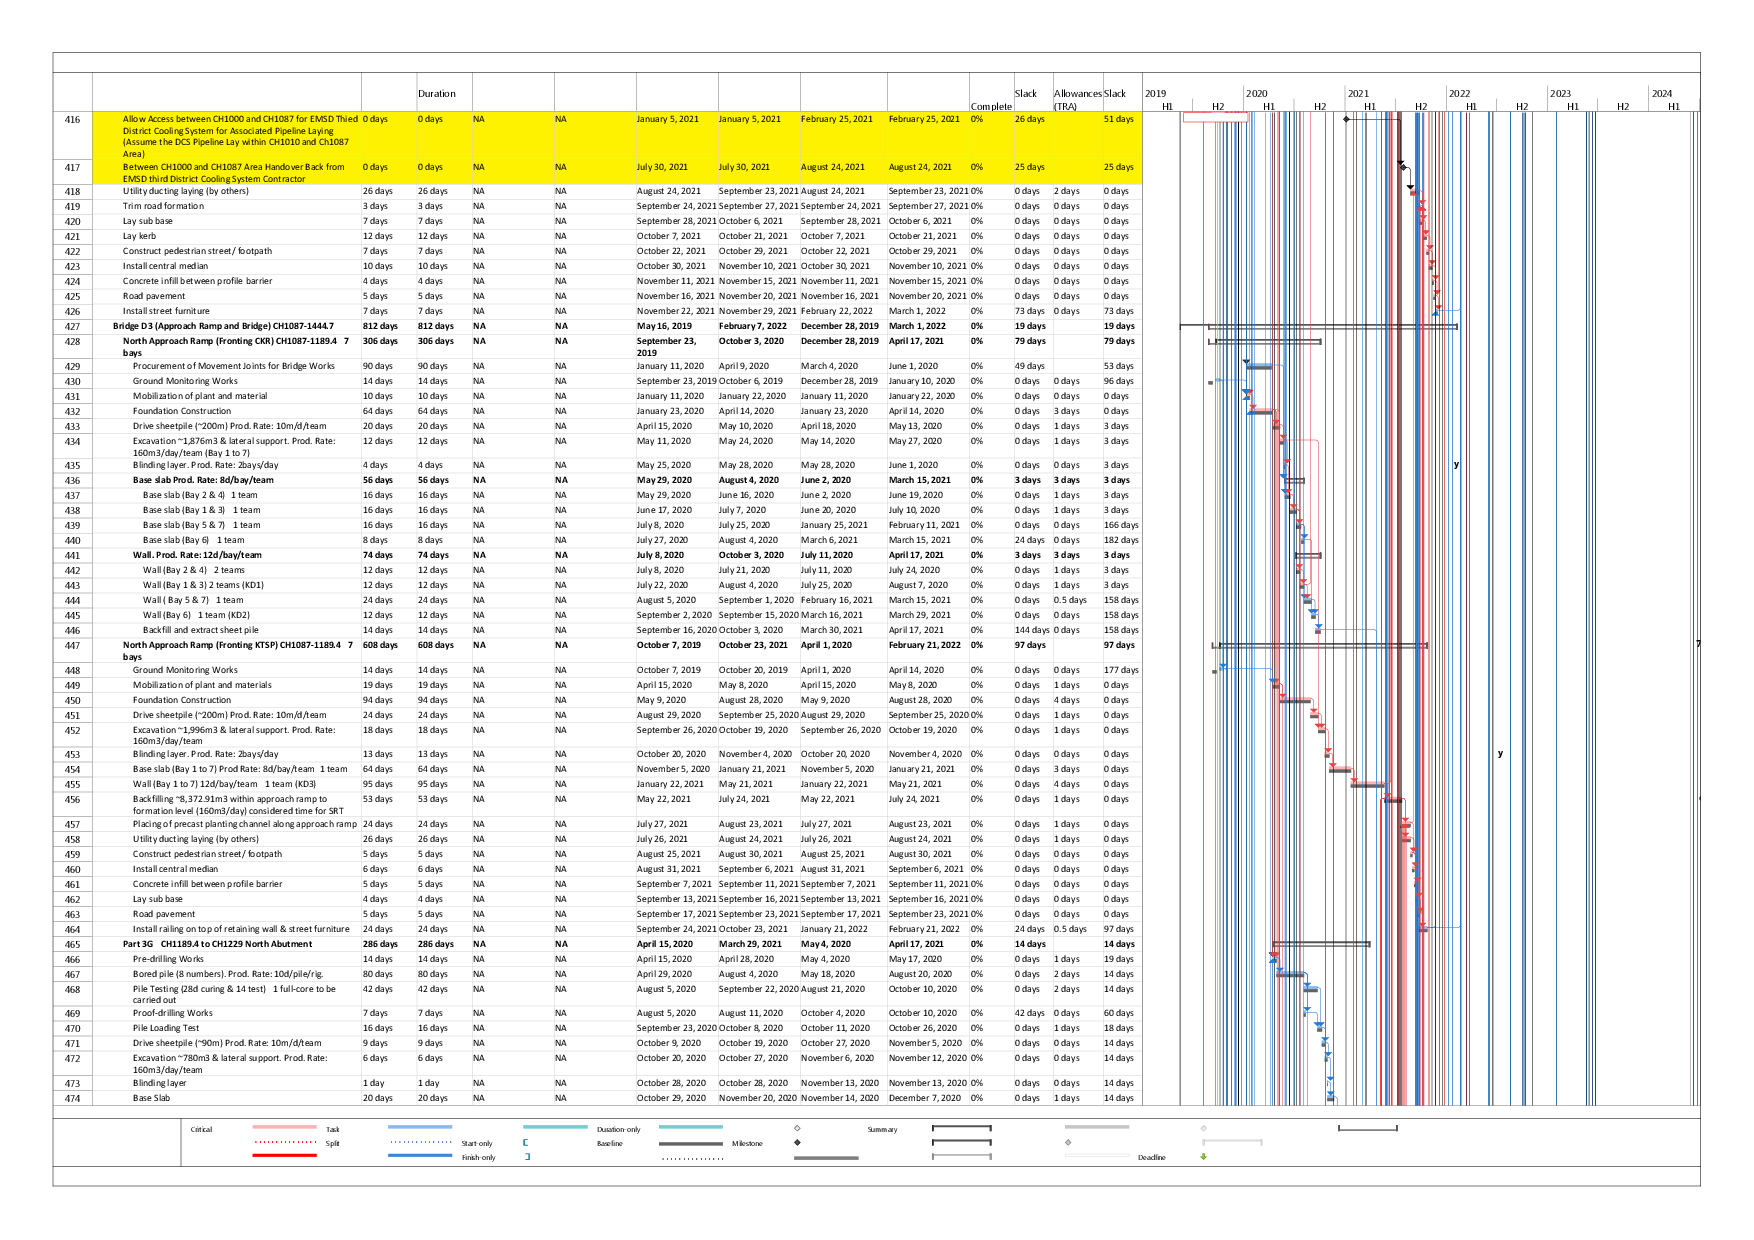Click the milestone diamond on row 416's Gantt bar
This screenshot has width=1754, height=1240.
(x=1346, y=119)
